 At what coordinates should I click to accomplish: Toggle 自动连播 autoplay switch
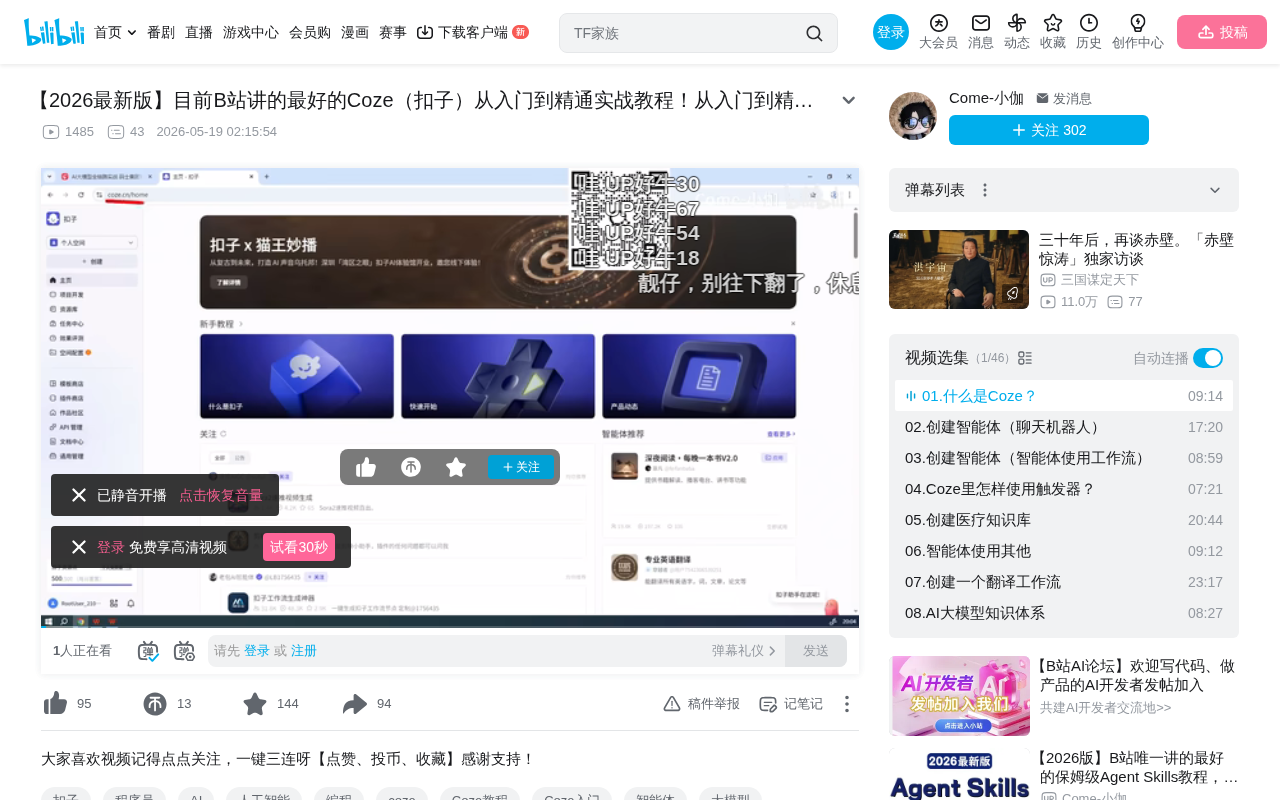click(1208, 358)
